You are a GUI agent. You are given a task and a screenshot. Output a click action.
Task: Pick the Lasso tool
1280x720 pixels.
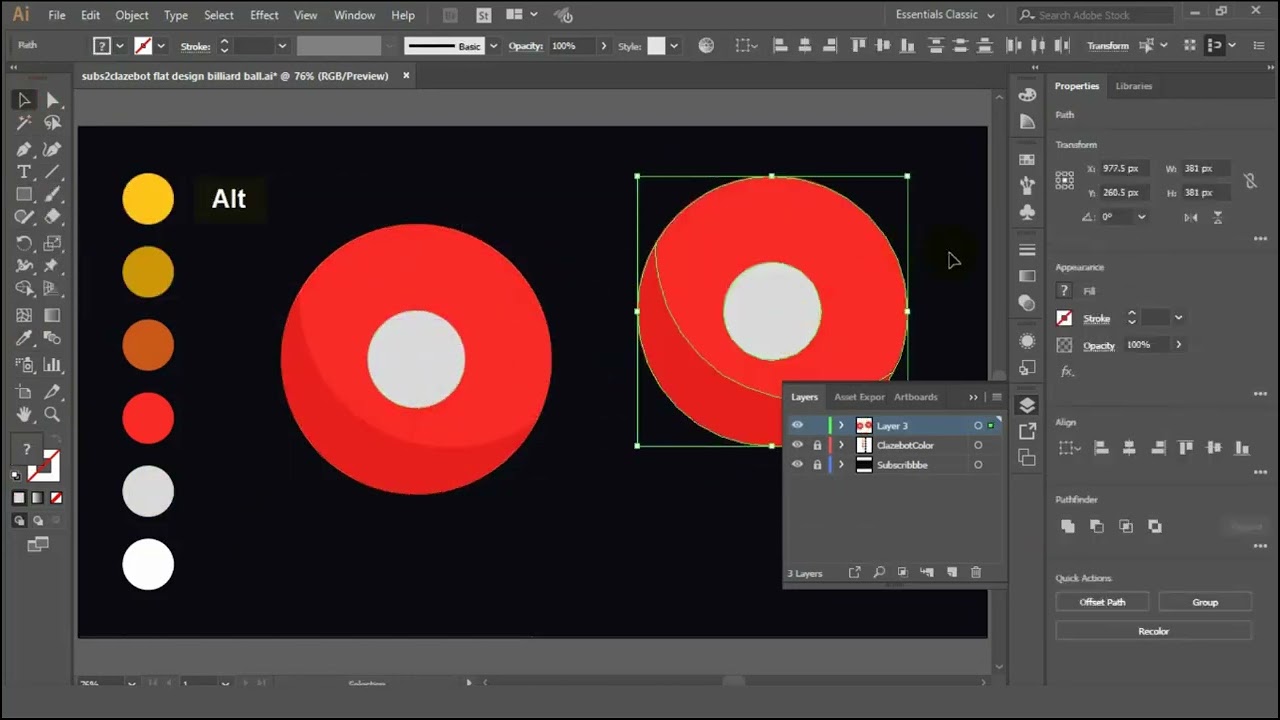[x=53, y=123]
